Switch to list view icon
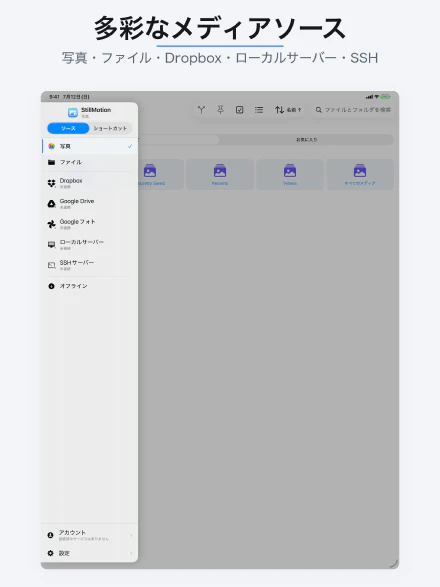The width and height of the screenshot is (440, 587). click(x=259, y=110)
